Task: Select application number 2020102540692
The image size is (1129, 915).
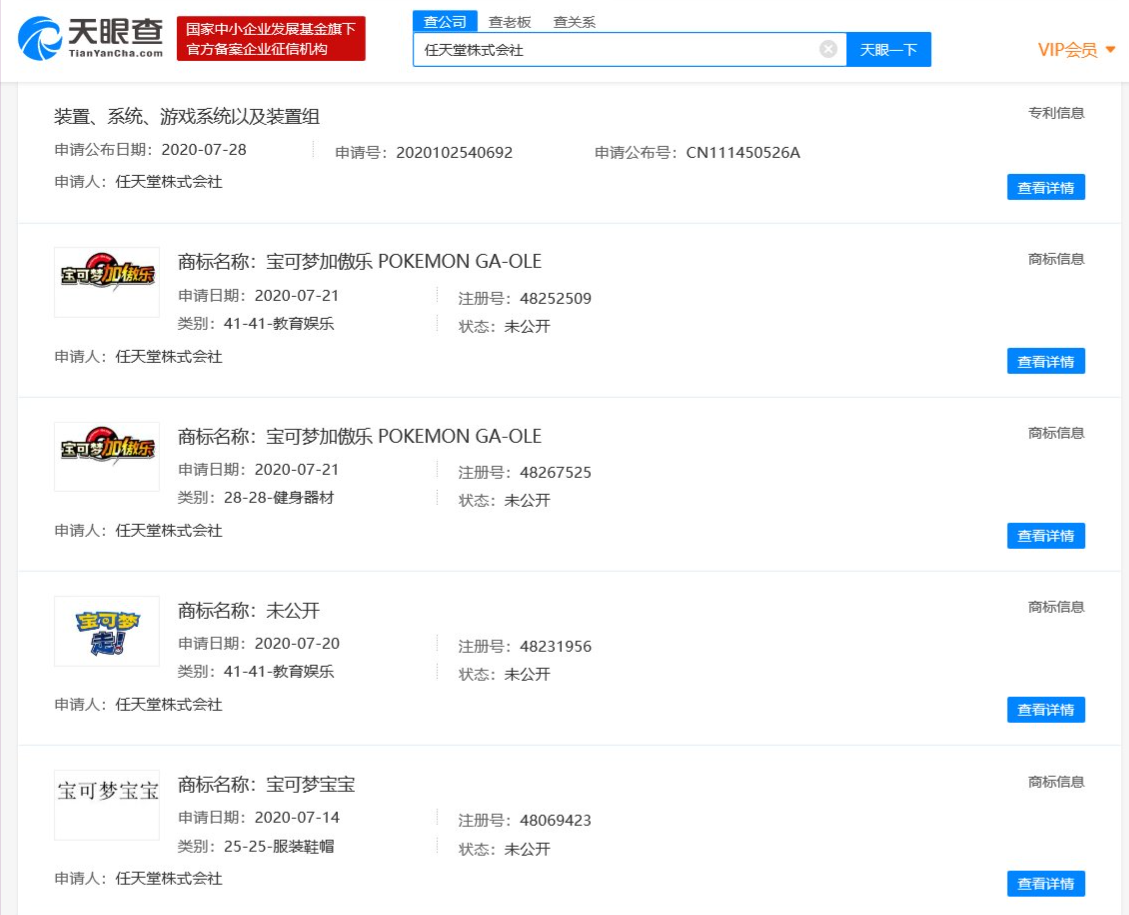Action: coord(454,153)
